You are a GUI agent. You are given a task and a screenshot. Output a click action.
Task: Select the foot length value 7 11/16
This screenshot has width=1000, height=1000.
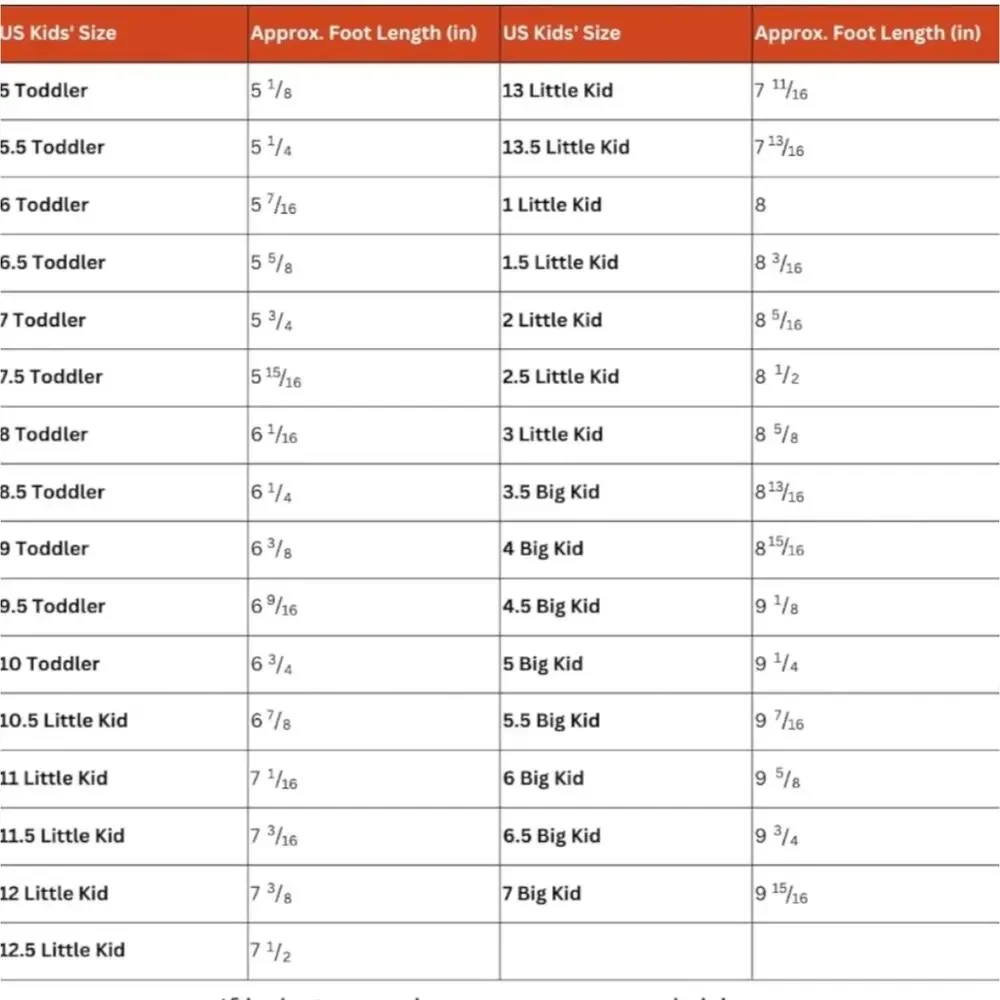click(781, 90)
